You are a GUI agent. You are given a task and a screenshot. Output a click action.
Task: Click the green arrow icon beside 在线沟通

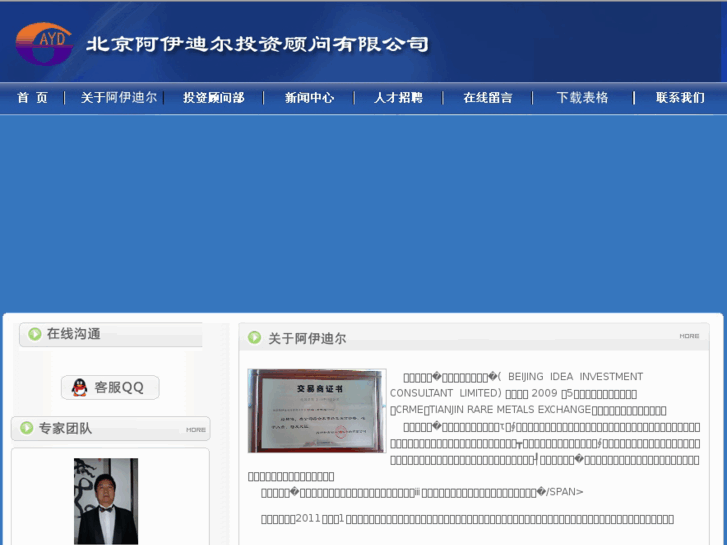coord(35,333)
